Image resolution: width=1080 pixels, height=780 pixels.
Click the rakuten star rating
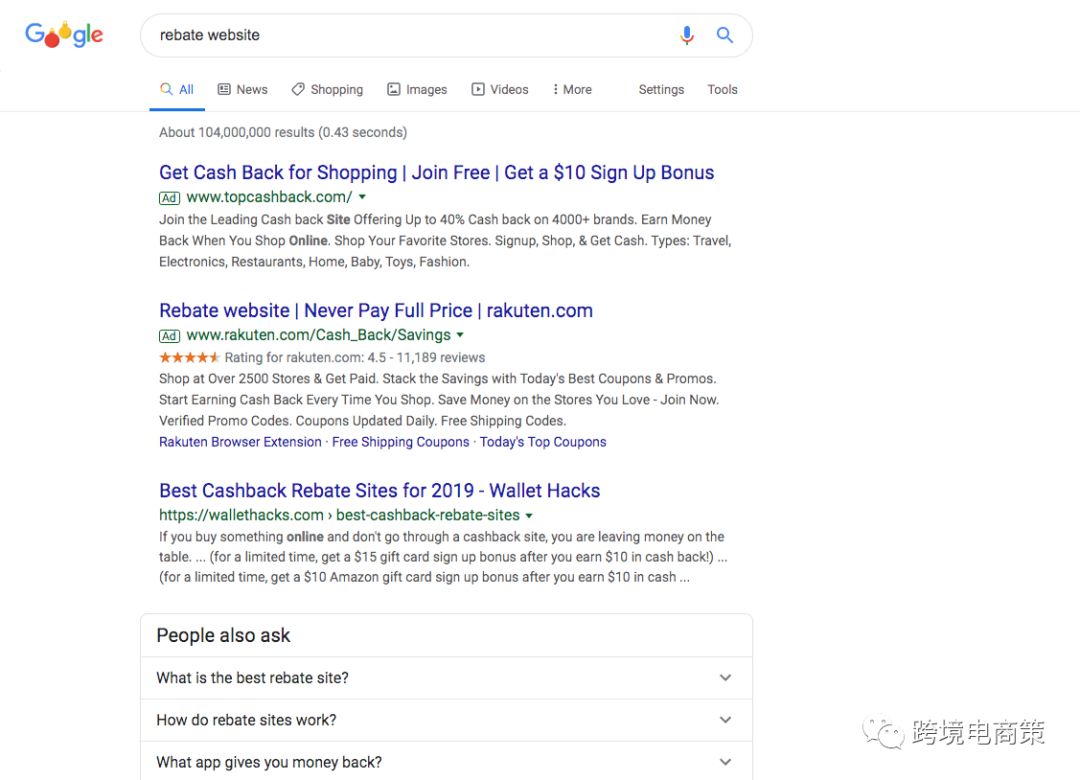tap(189, 357)
